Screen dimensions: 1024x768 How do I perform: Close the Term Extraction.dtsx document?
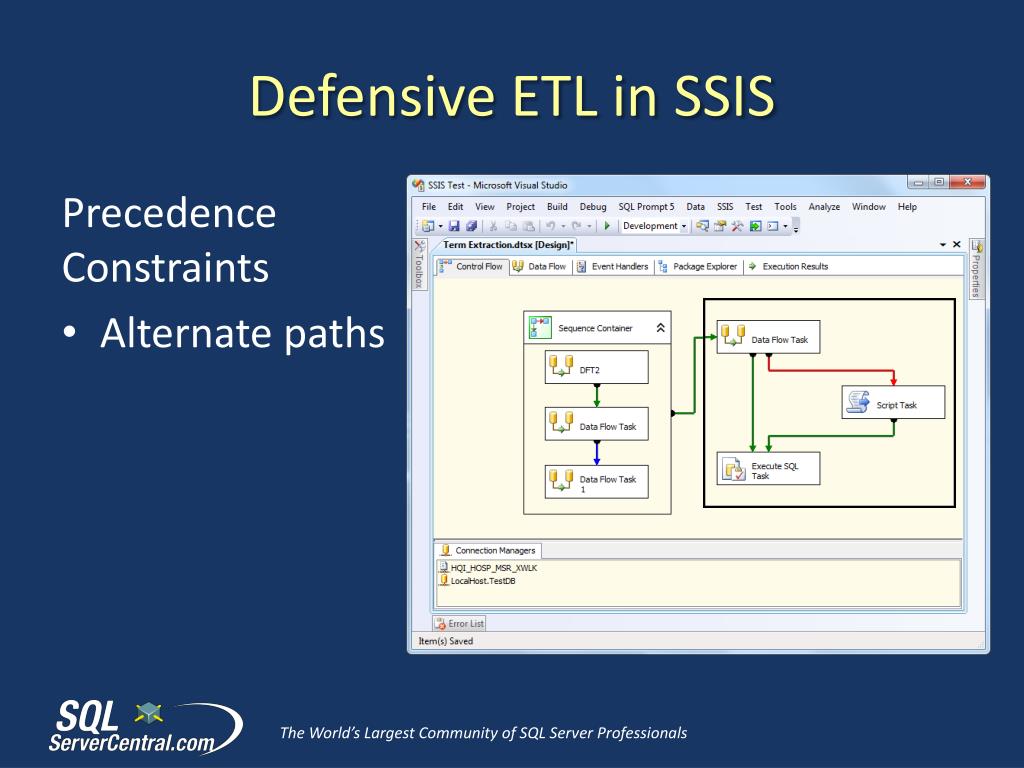(x=957, y=244)
